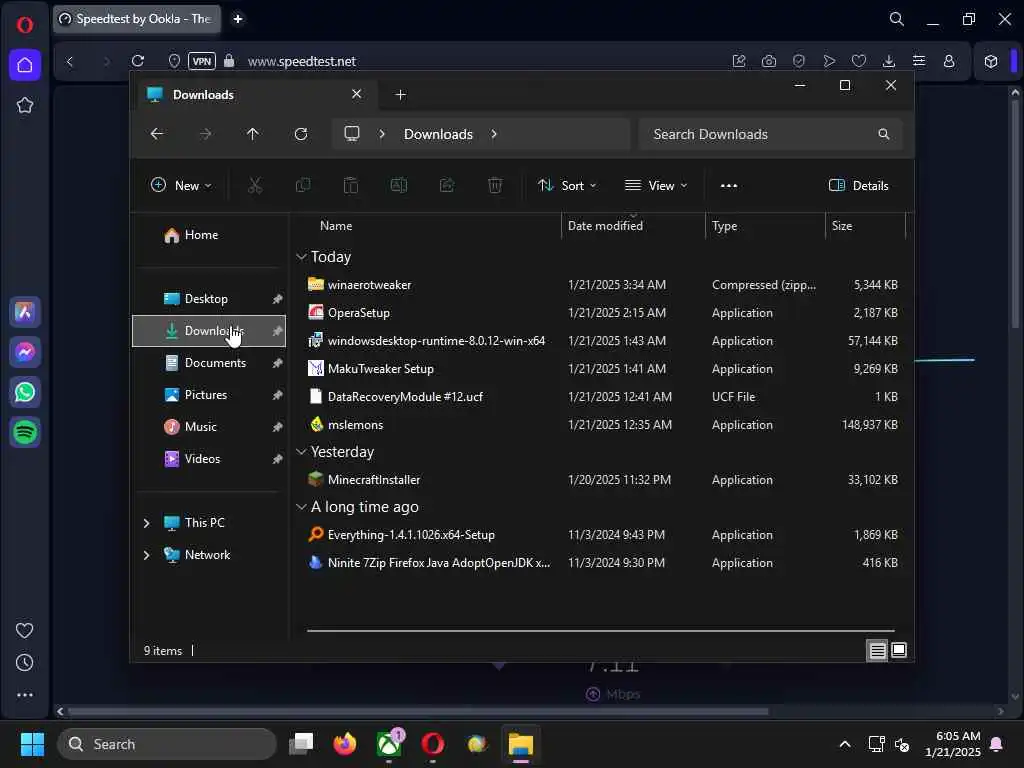Select the Speedtest by Ookla tab in Opera
This screenshot has width=1024, height=768.
pos(136,19)
